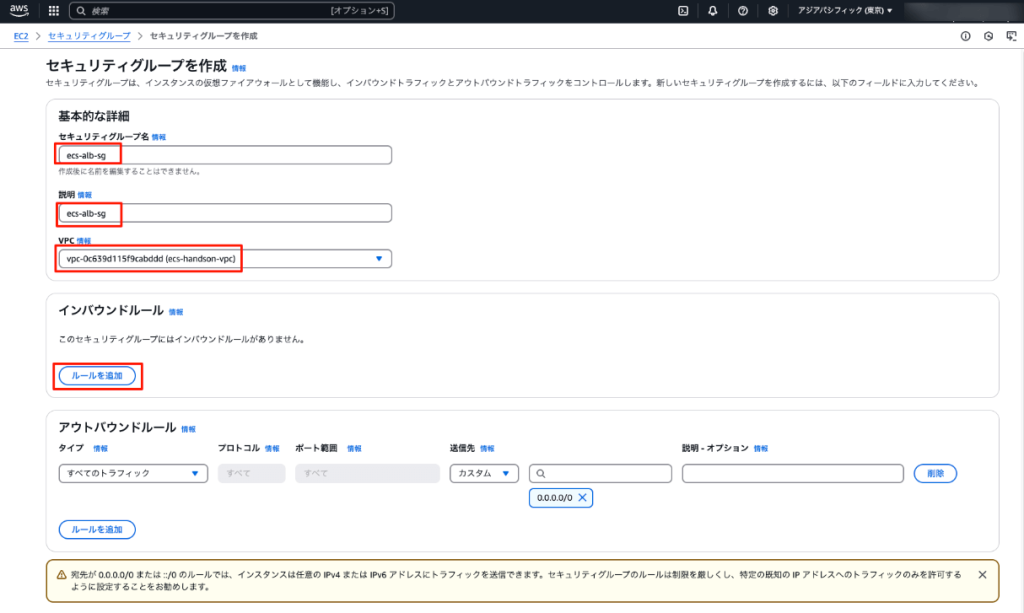
Task: Click the AWS logo home icon
Action: pos(19,11)
